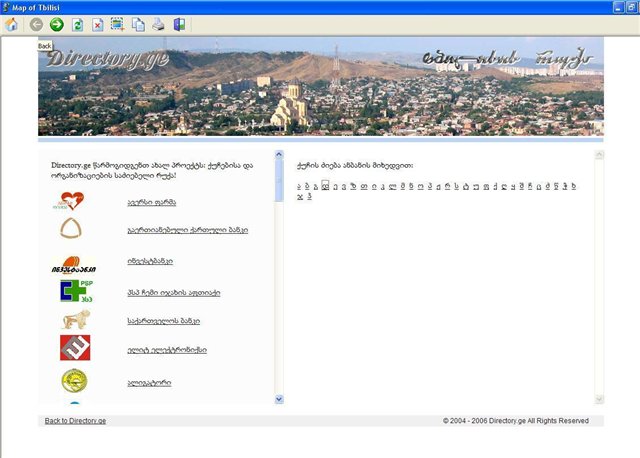Select street letter ქ in the alphabet
The height and width of the screenshot is (458, 640).
[x=495, y=187]
